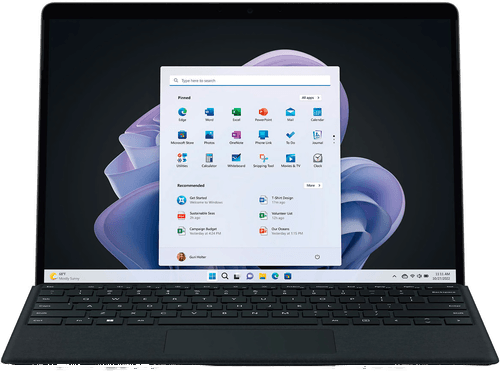Open the weather widget on the taskbar
500x371 pixels.
click(65, 276)
